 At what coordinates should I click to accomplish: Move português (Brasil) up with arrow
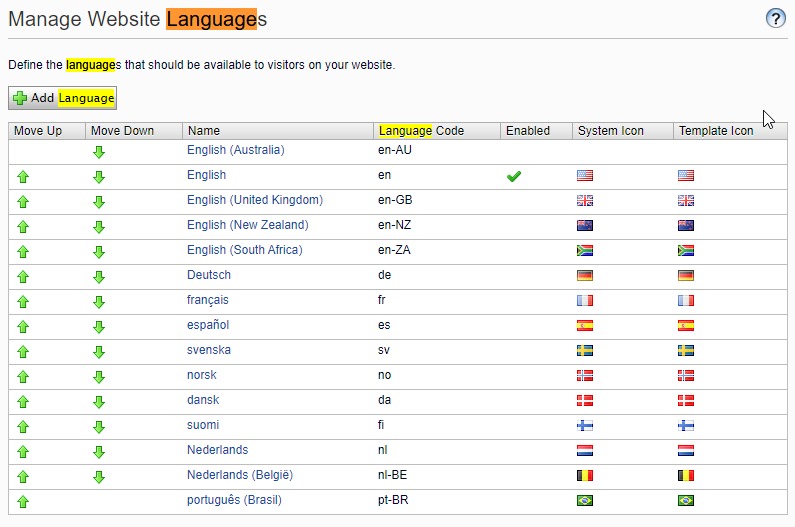[x=23, y=502]
